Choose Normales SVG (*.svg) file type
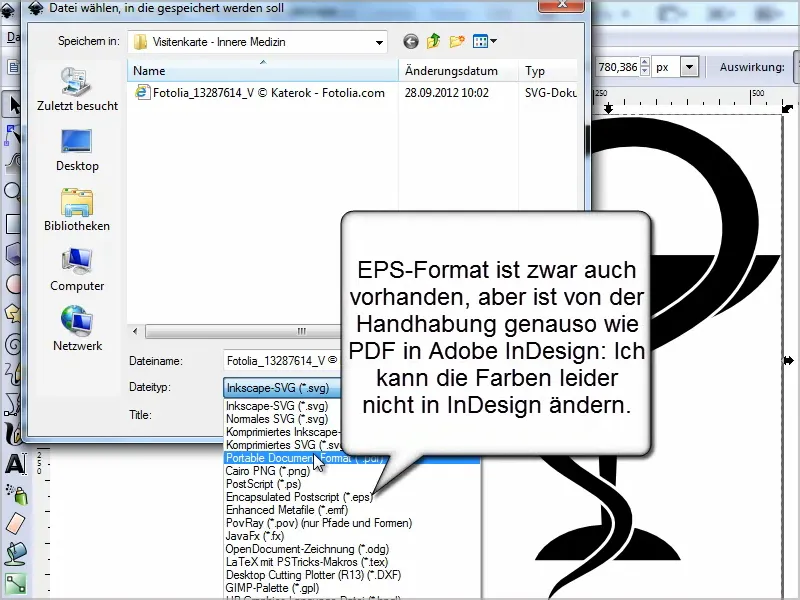The width and height of the screenshot is (800, 600). coord(277,419)
